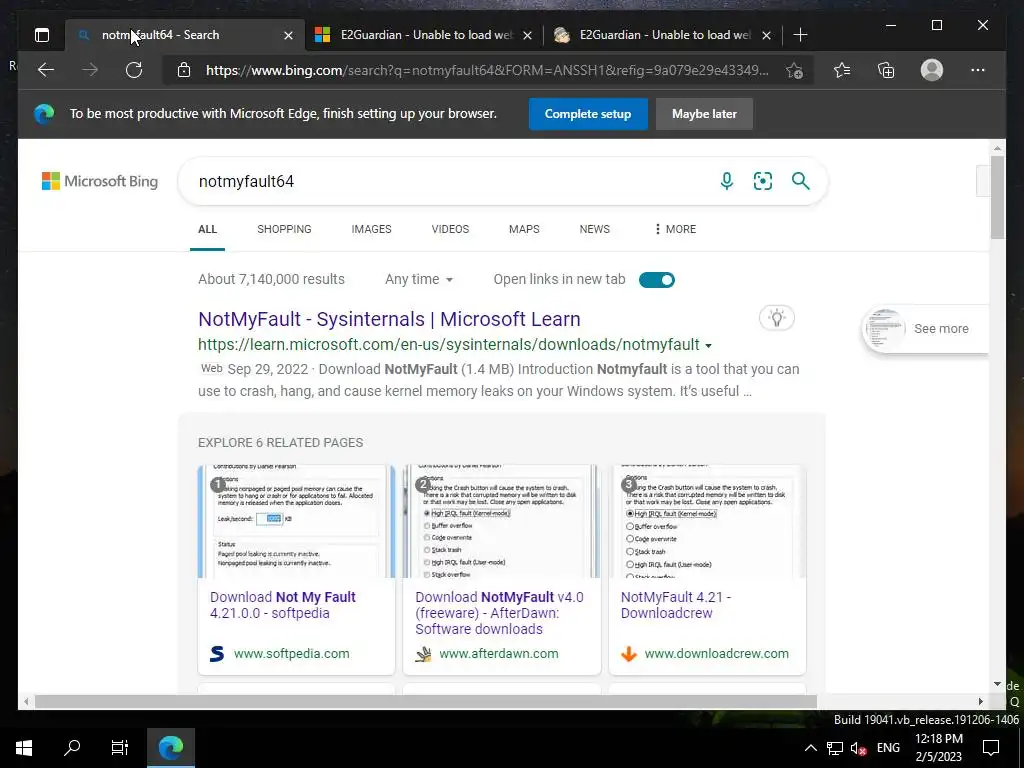Switch input language via ENG indicator

tap(888, 748)
